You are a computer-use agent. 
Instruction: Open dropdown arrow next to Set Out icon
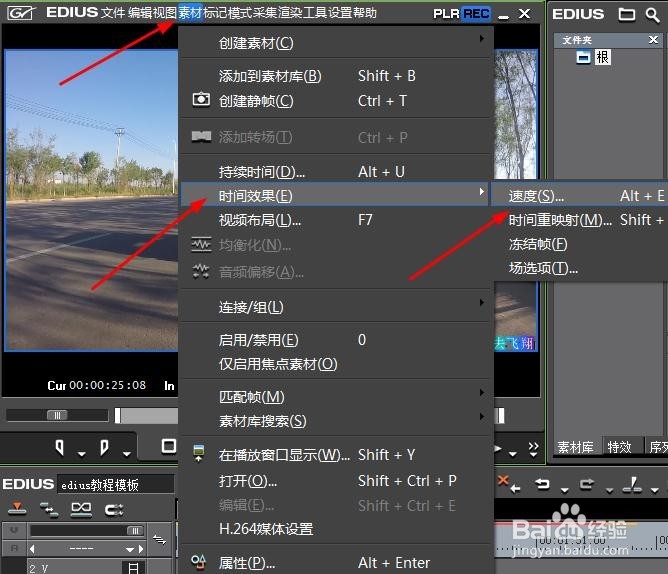pos(127,454)
